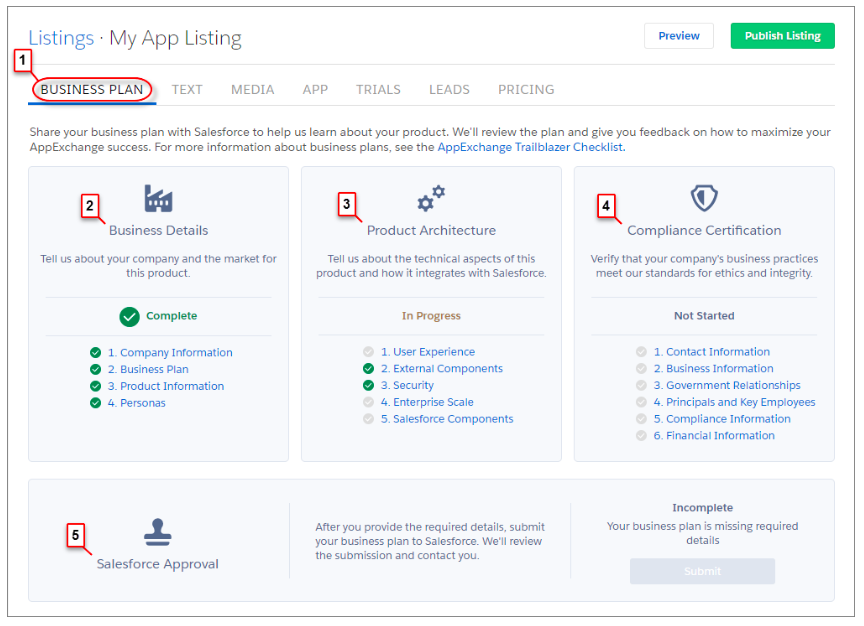Image resolution: width=864 pixels, height=626 pixels.
Task: Open the Listings breadcrumb link
Action: pyautogui.click(x=61, y=38)
